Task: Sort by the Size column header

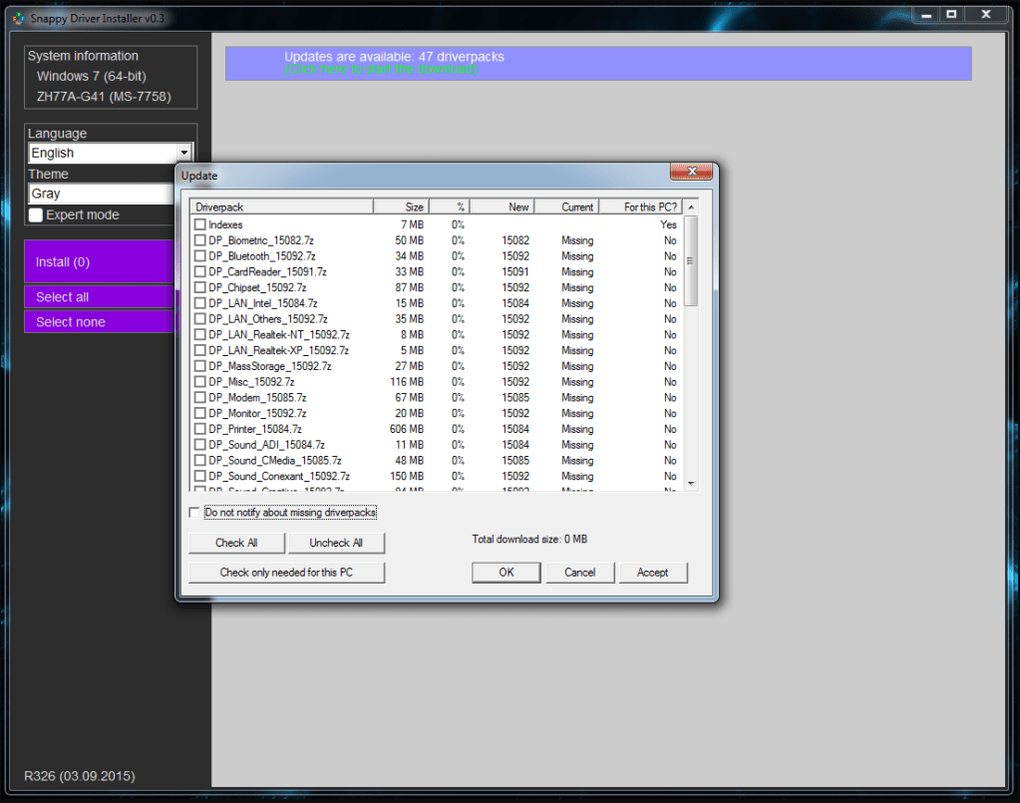Action: pos(401,207)
